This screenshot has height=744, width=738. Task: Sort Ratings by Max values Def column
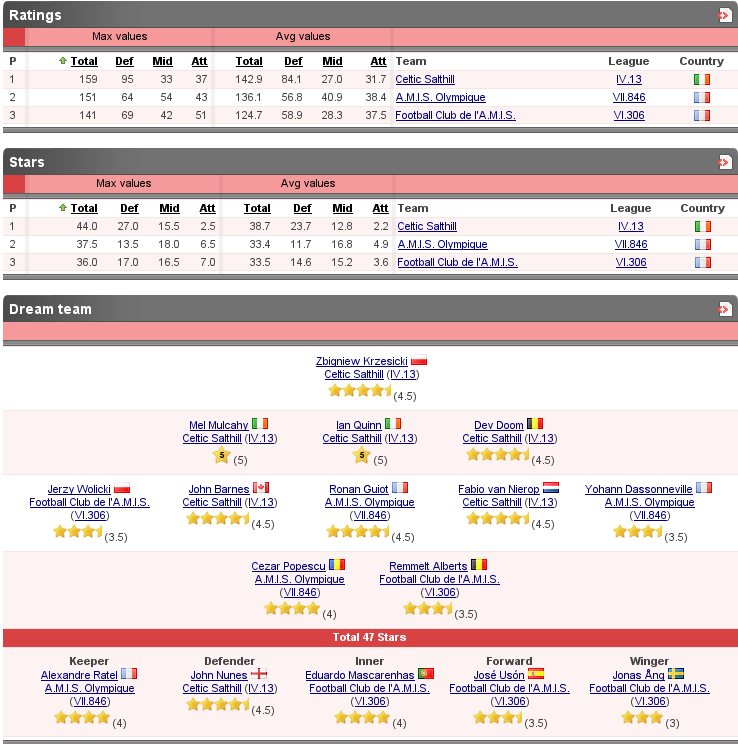tap(124, 61)
